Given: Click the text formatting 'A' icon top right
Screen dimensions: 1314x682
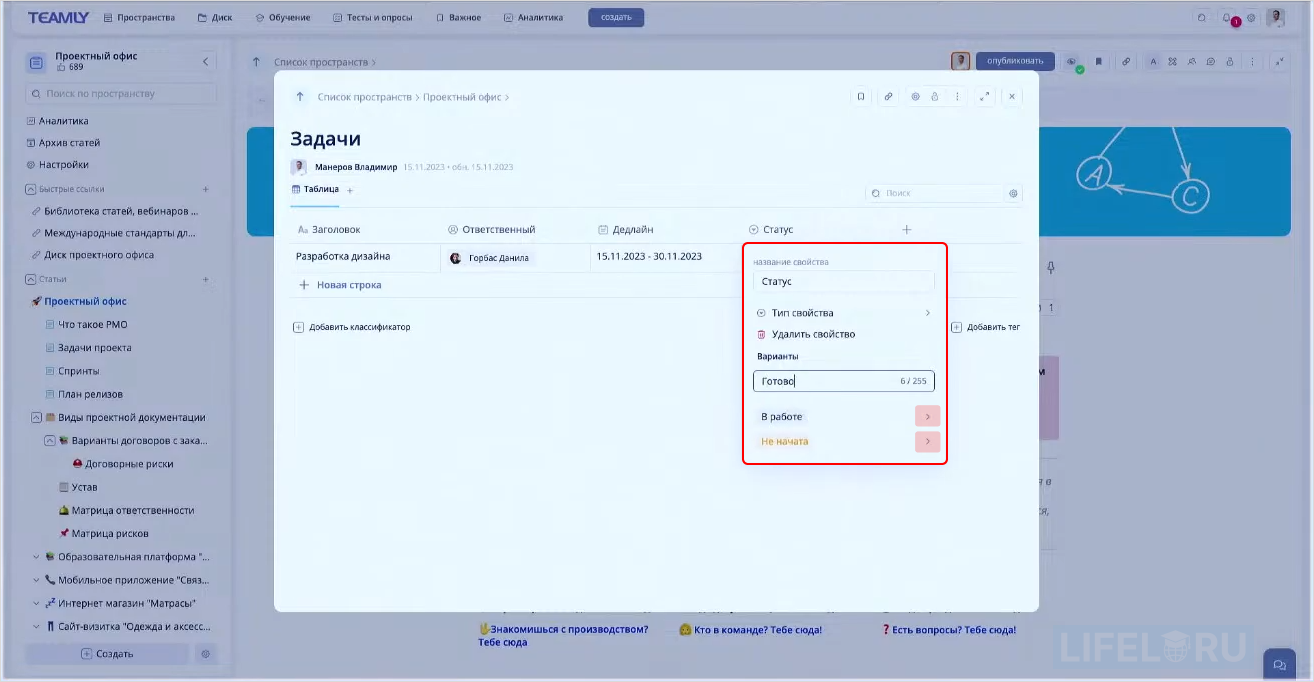Looking at the screenshot, I should click(1153, 62).
